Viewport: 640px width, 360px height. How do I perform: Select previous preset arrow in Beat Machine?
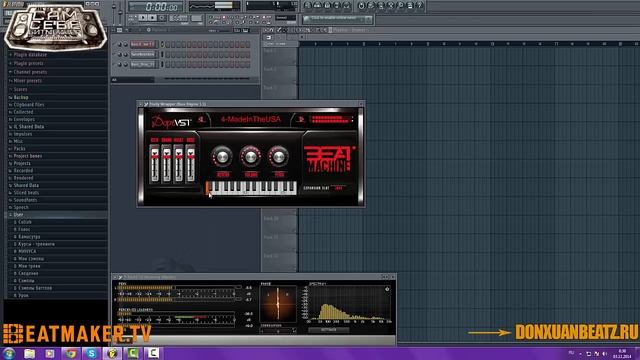201,119
